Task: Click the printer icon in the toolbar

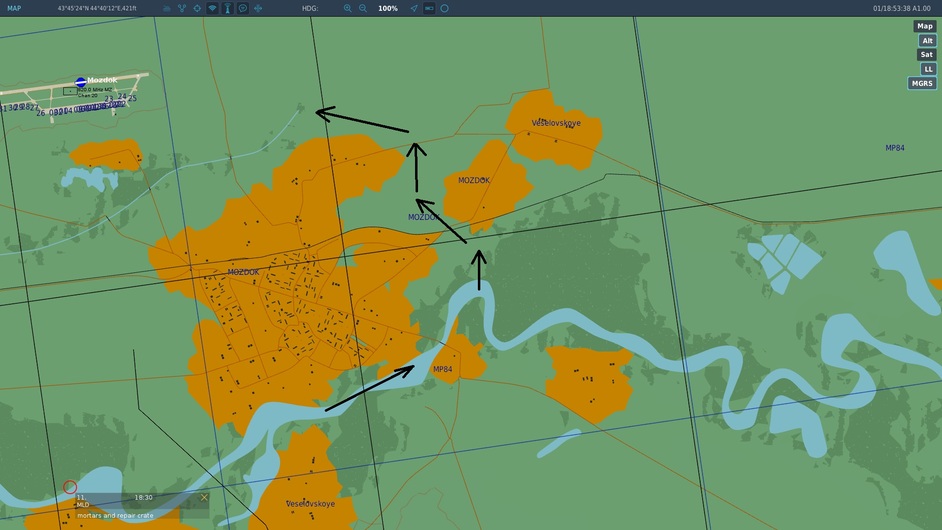Action: tap(166, 8)
